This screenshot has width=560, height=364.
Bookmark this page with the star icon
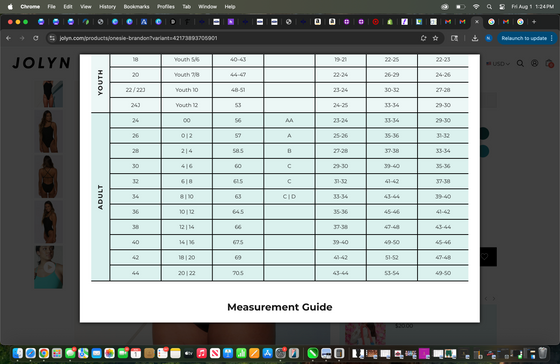pyautogui.click(x=435, y=38)
